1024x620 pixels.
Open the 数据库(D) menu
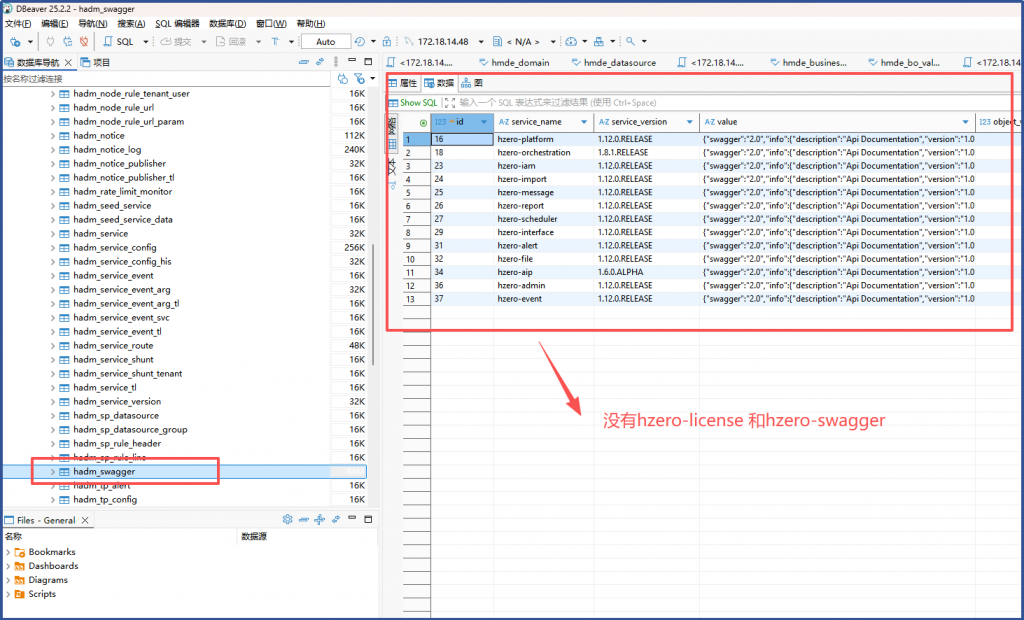click(228, 23)
